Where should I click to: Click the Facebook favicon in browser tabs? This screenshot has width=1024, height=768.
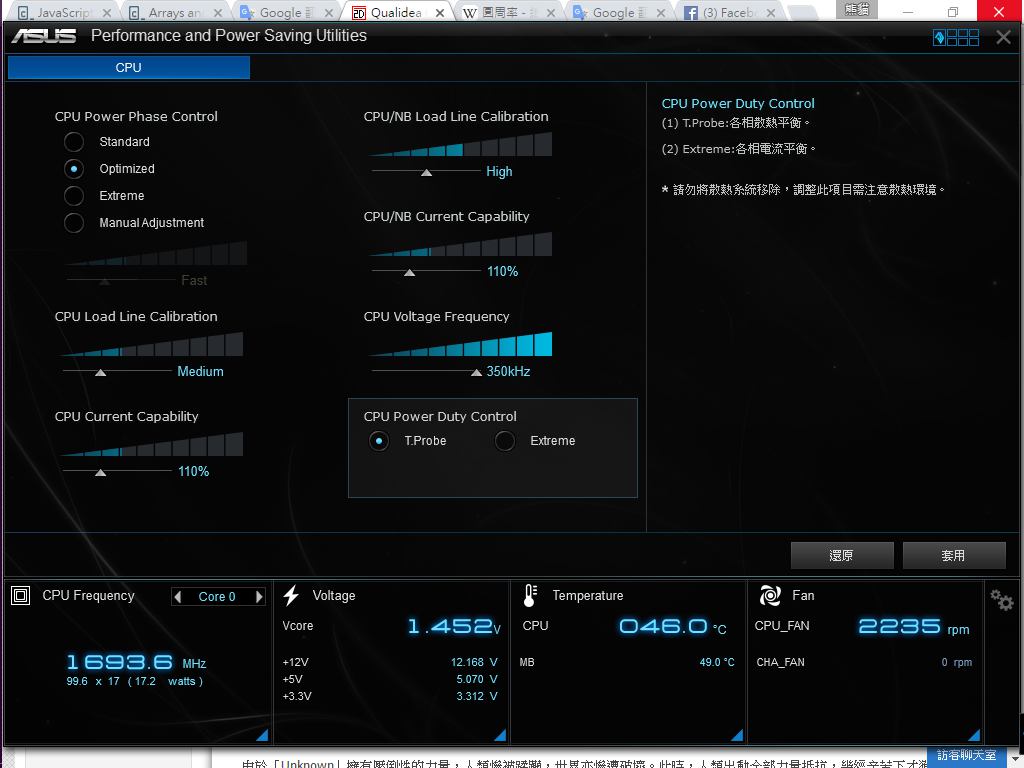pos(691,12)
